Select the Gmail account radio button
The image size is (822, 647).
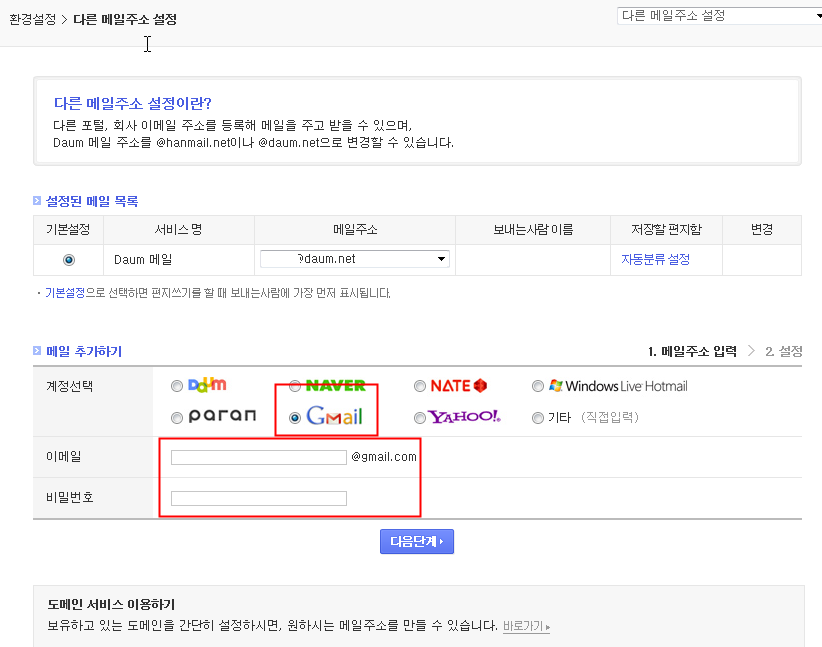tap(295, 418)
